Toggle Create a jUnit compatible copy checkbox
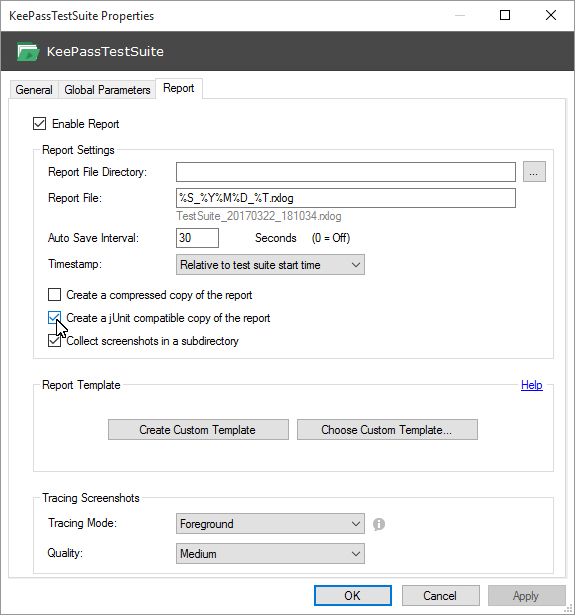This screenshot has width=575, height=615. tap(55, 318)
